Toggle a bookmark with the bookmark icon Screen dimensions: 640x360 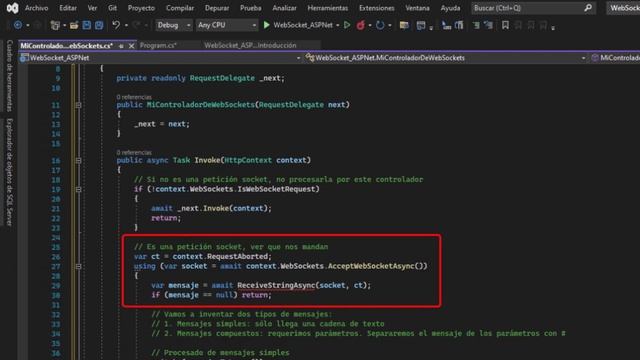505,25
